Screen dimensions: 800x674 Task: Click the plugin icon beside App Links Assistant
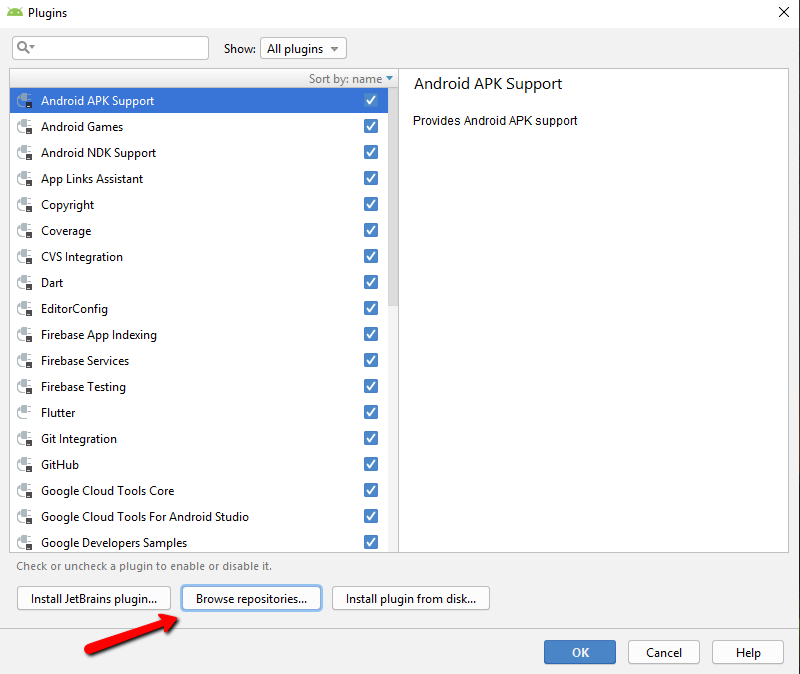pos(24,179)
